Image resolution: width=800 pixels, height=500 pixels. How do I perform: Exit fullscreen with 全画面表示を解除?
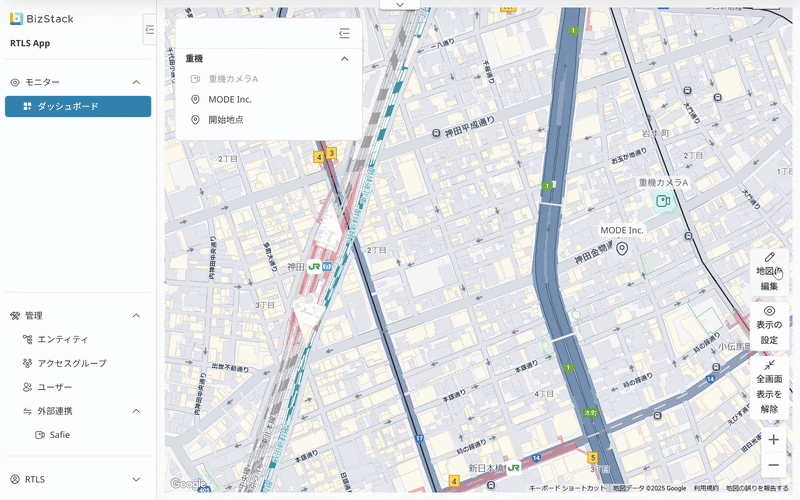pyautogui.click(x=769, y=386)
